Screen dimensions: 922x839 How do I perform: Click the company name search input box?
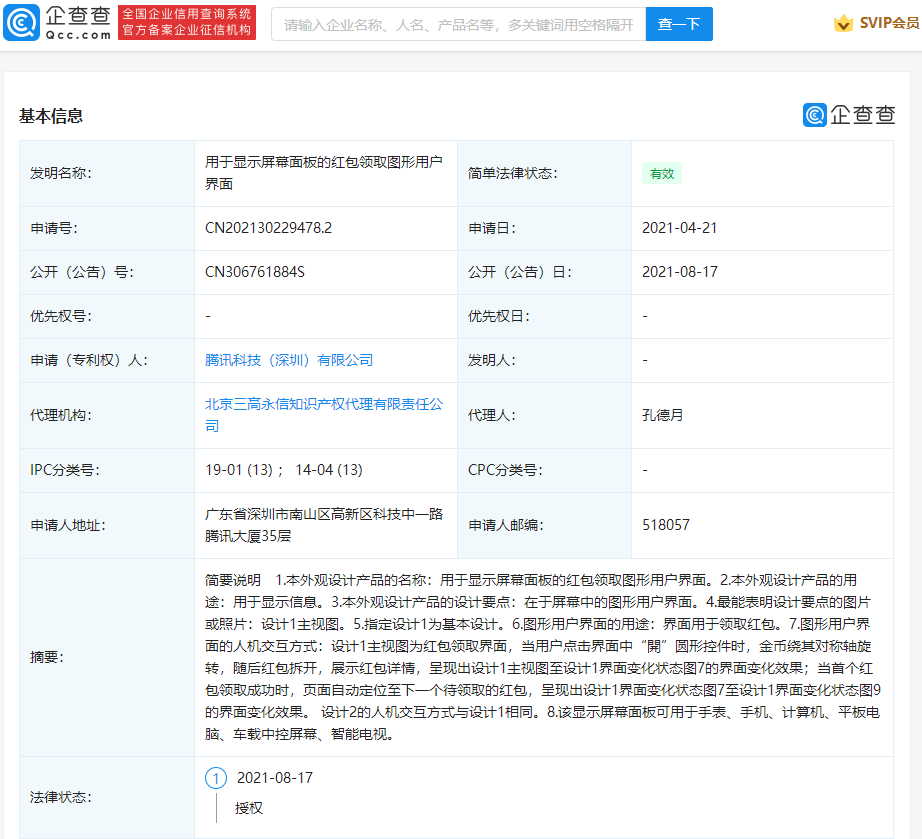(458, 24)
